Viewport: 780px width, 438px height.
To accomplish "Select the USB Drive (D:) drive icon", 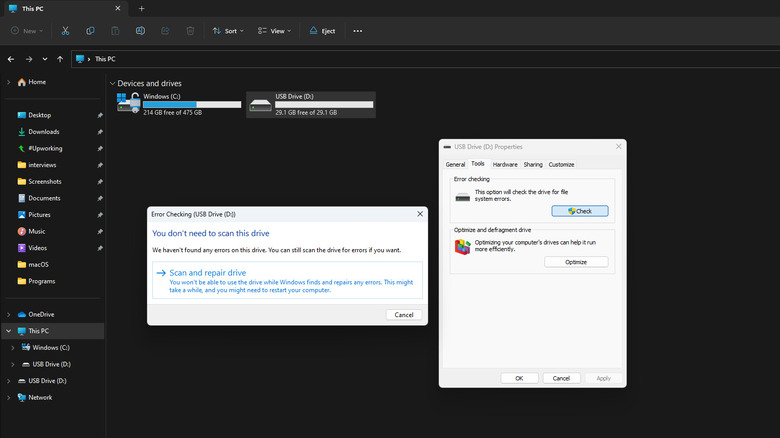I will click(260, 104).
